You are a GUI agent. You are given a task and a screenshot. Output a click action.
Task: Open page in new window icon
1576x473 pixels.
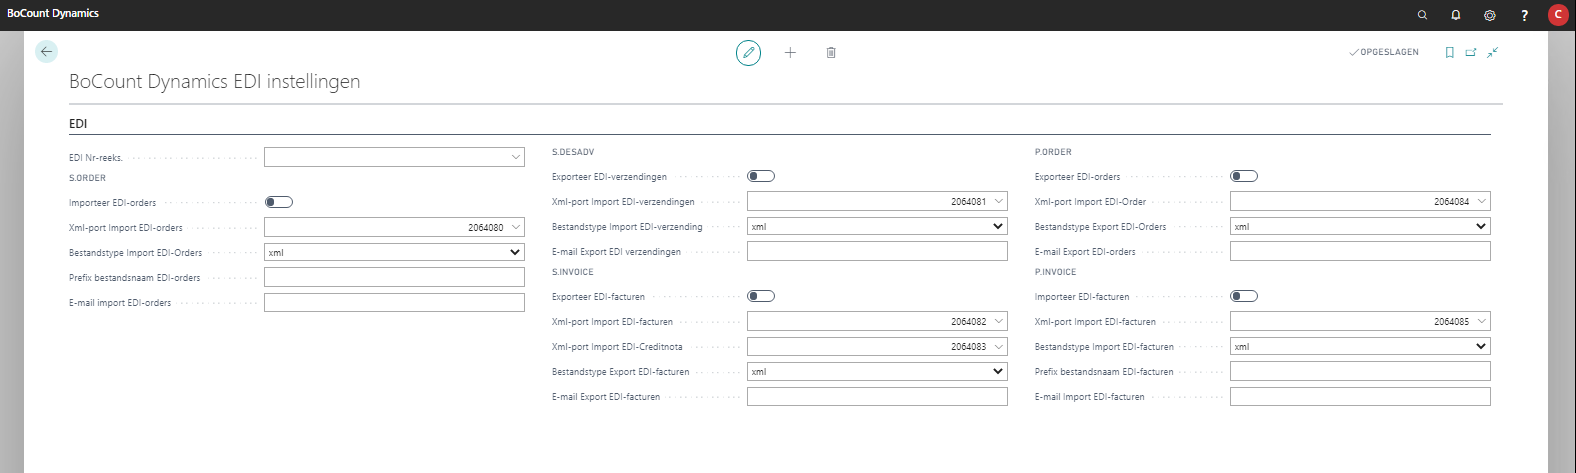pos(1471,53)
